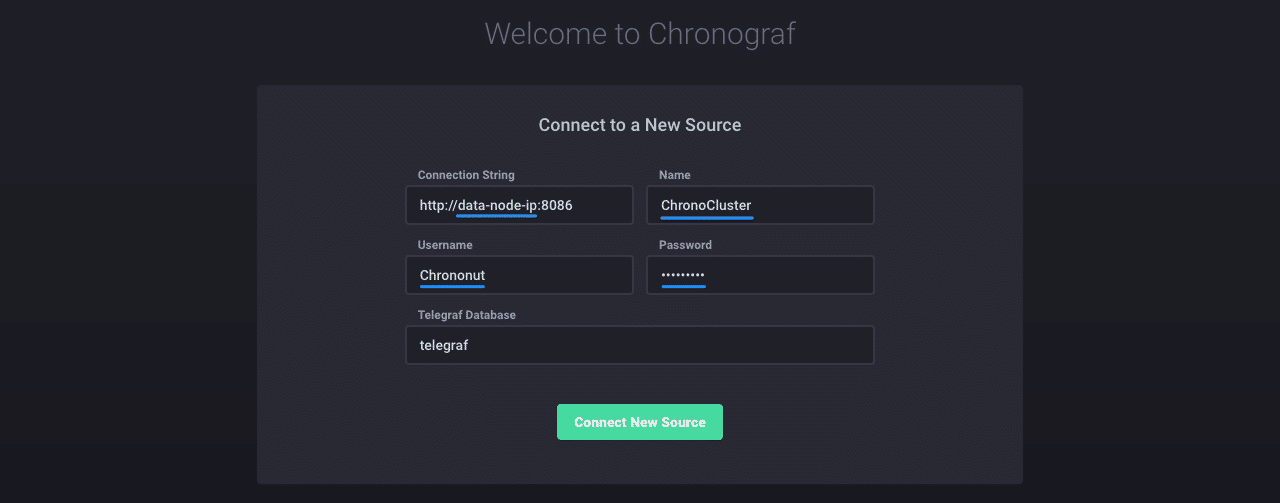
Task: Focus the Telegraf Database input field
Action: tap(639, 345)
